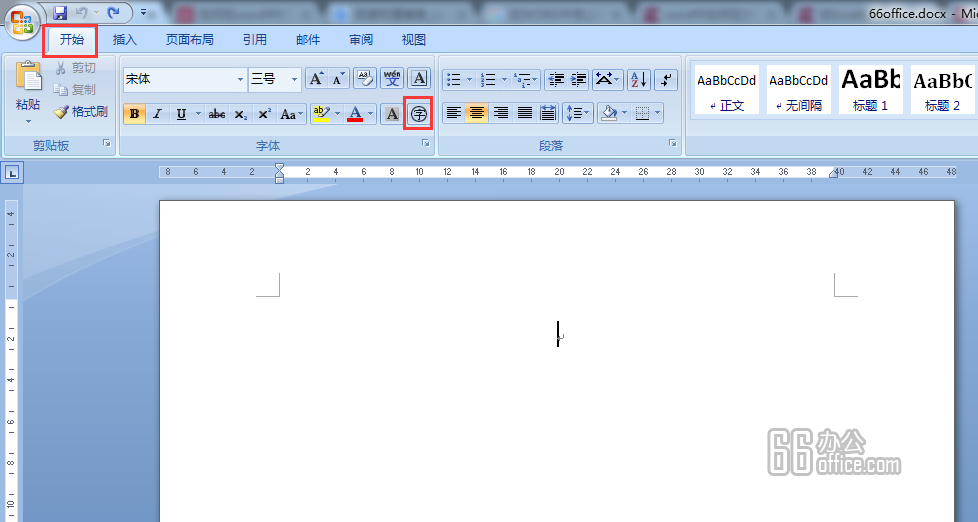Open the phonetic guide (wén) tool

[x=392, y=79]
